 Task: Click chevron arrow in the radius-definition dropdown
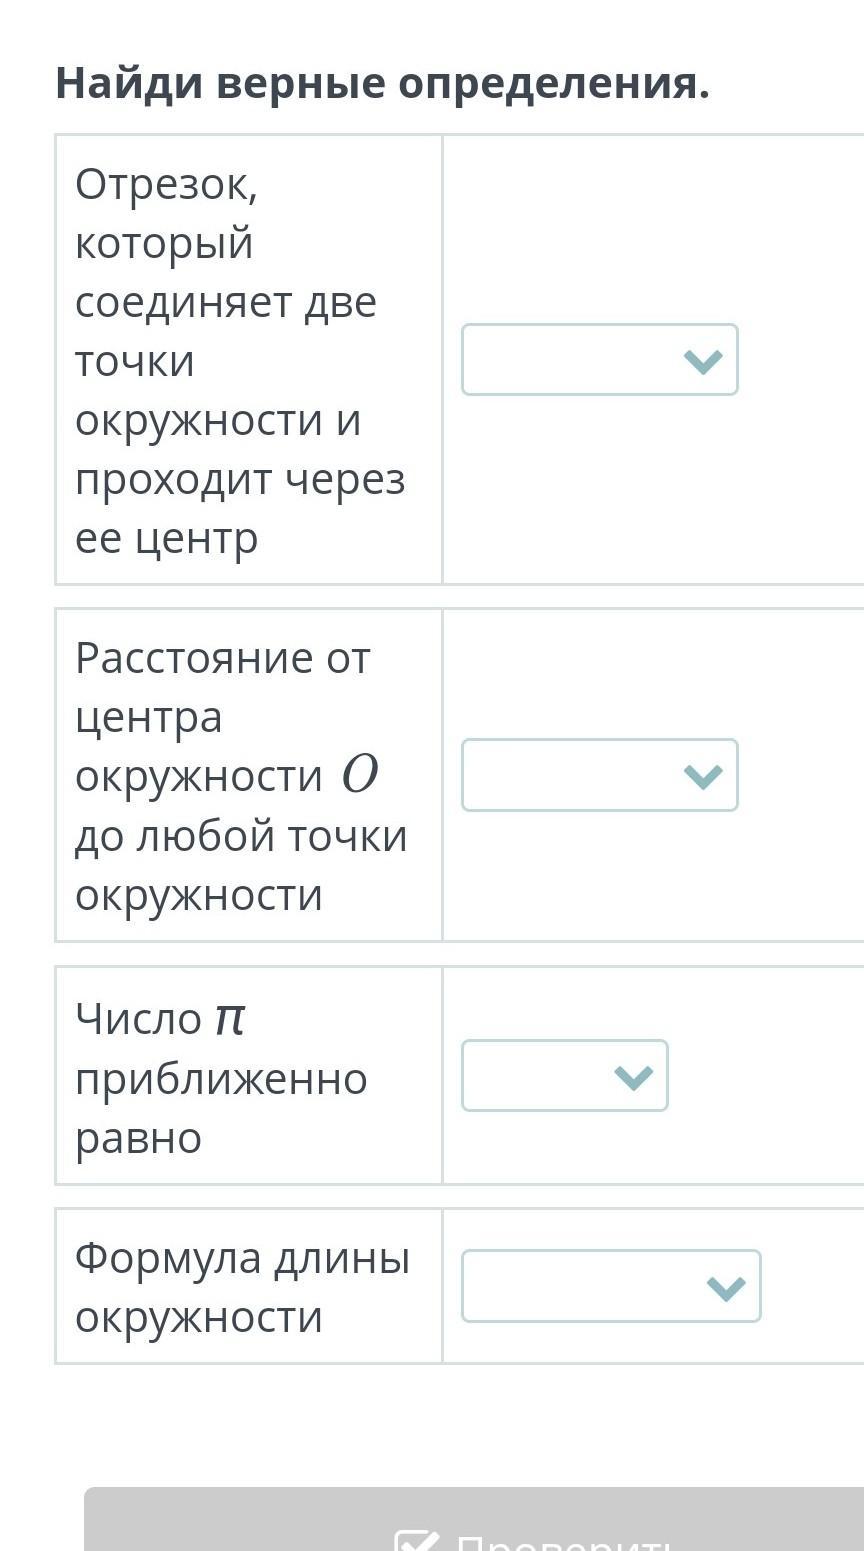(x=703, y=776)
